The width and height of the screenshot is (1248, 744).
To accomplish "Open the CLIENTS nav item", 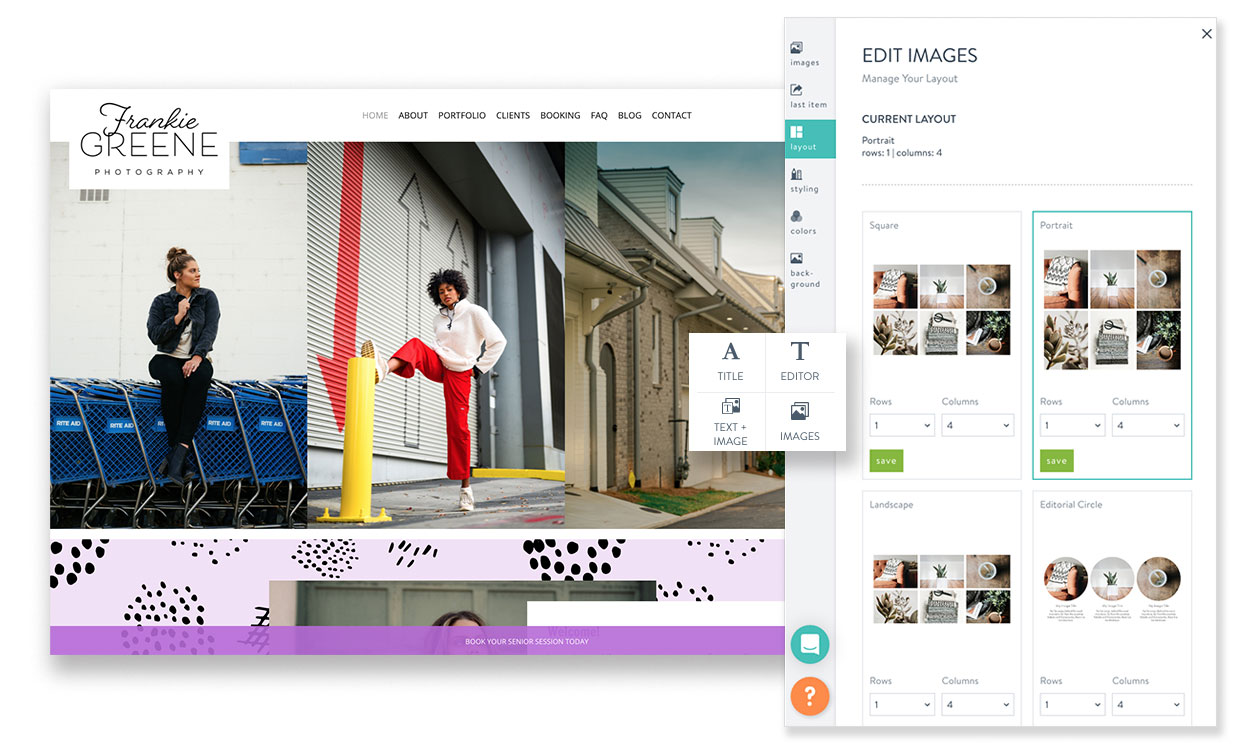I will click(x=513, y=115).
